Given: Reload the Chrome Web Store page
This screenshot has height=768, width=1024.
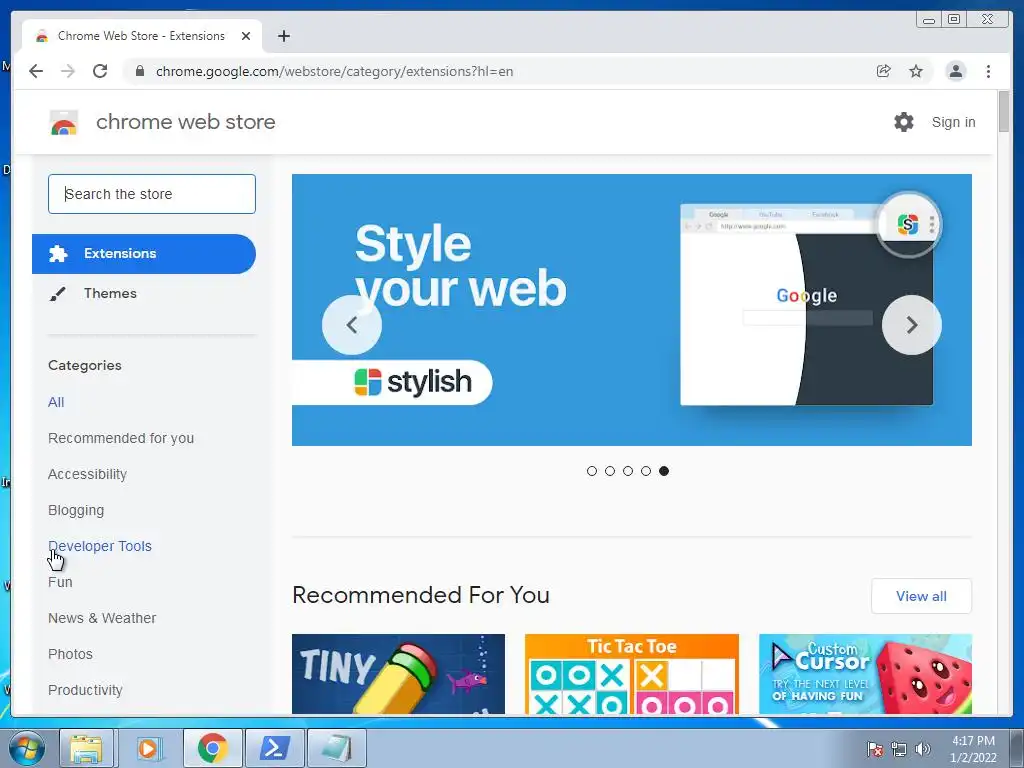Looking at the screenshot, I should [100, 71].
